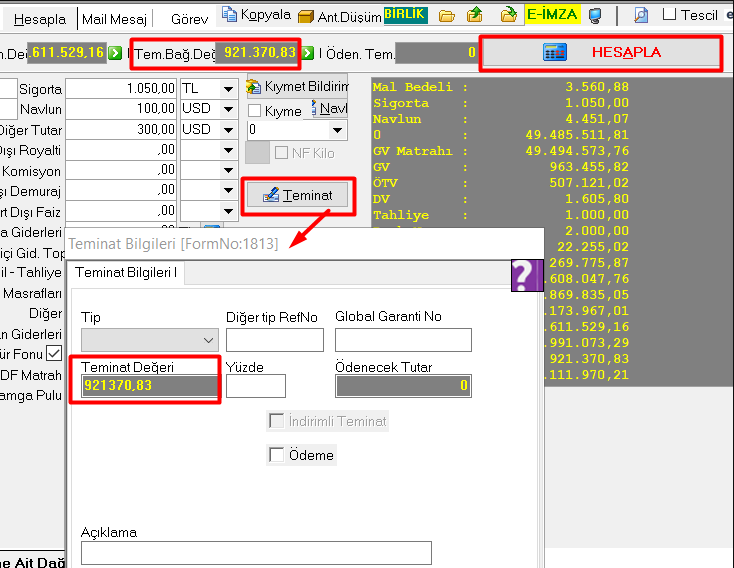
Task: Enable the Ödeme checkbox
Action: (x=277, y=456)
